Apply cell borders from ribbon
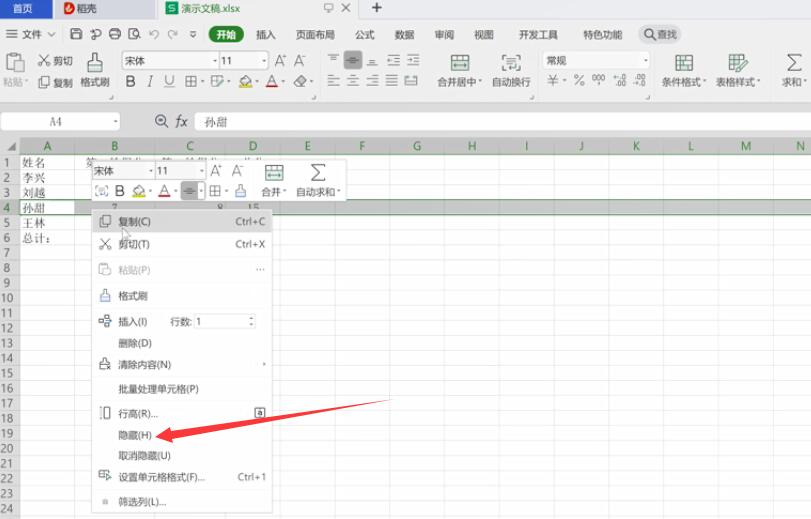Image resolution: width=811 pixels, height=519 pixels. pyautogui.click(x=191, y=81)
